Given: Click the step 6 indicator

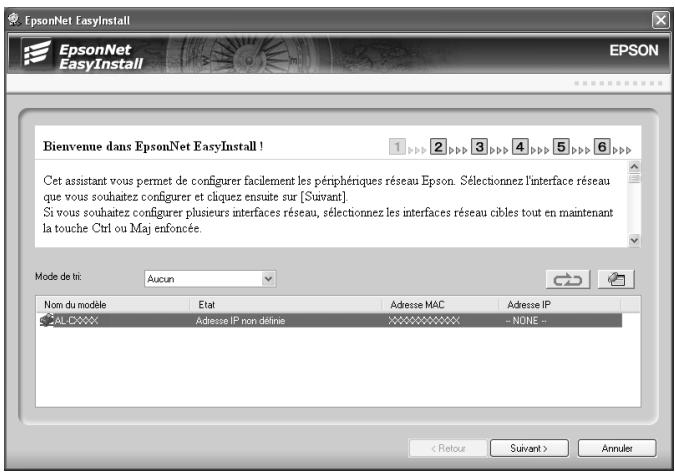Looking at the screenshot, I should tap(602, 147).
